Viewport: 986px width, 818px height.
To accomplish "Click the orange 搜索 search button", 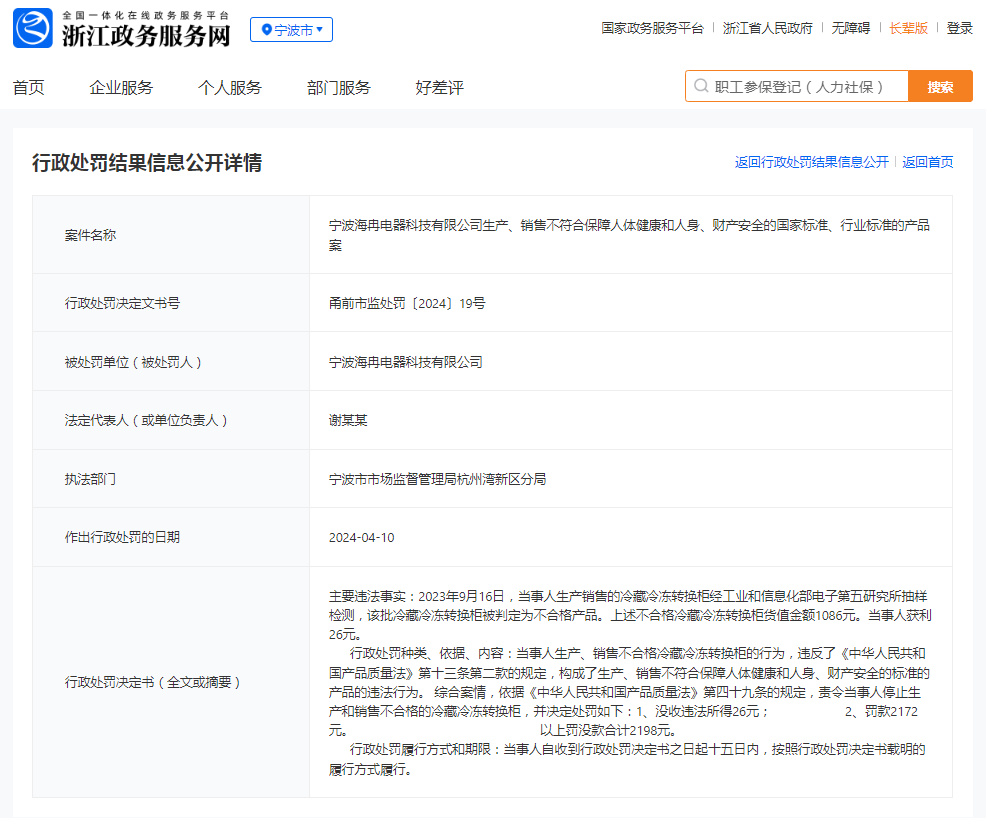I will click(x=940, y=86).
